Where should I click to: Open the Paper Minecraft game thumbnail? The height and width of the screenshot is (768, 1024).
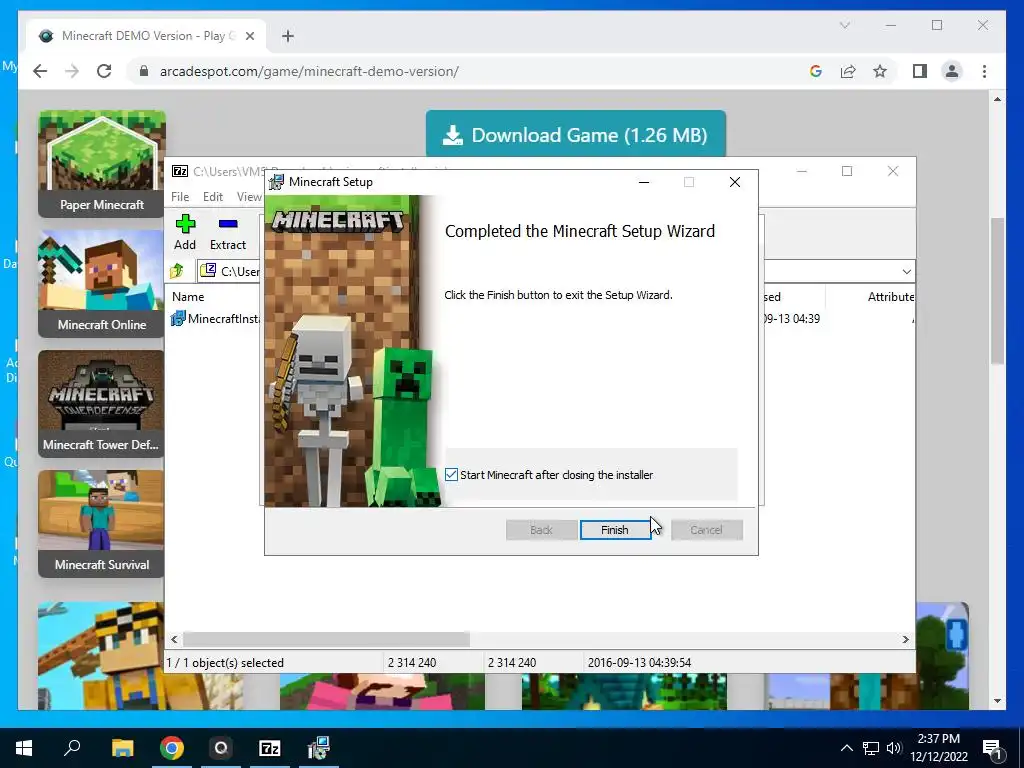click(102, 164)
